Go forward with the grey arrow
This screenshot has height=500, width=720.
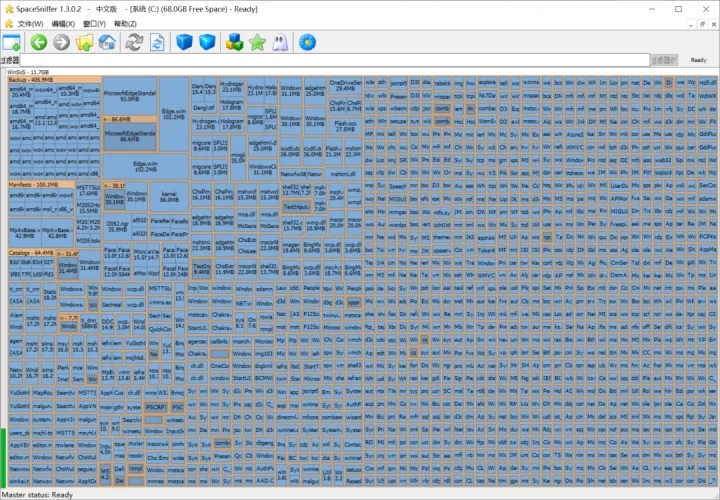[62, 42]
